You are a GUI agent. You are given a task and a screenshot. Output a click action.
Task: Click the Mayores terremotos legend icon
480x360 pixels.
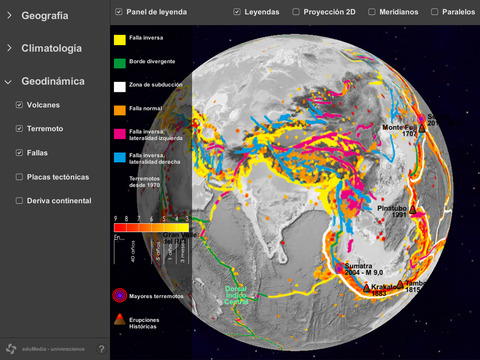click(120, 296)
